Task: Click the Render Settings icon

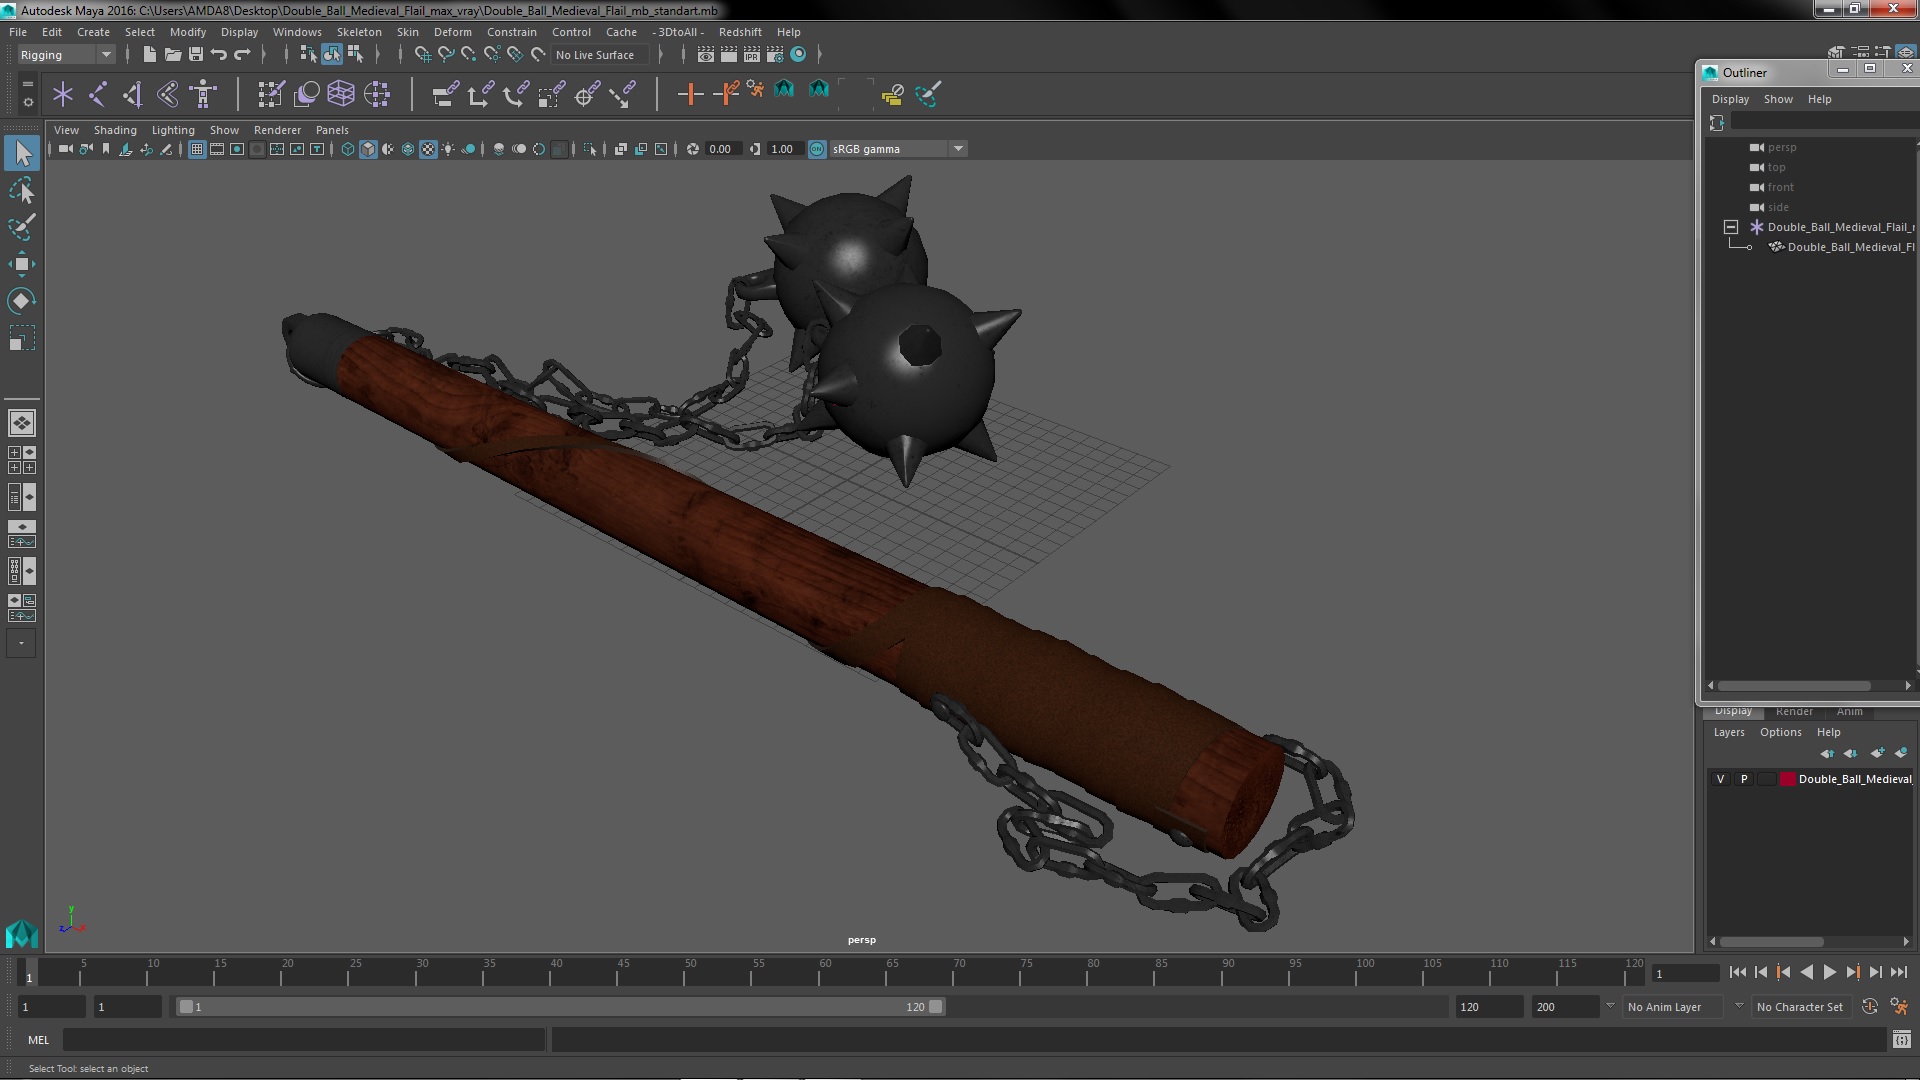Action: 775,55
